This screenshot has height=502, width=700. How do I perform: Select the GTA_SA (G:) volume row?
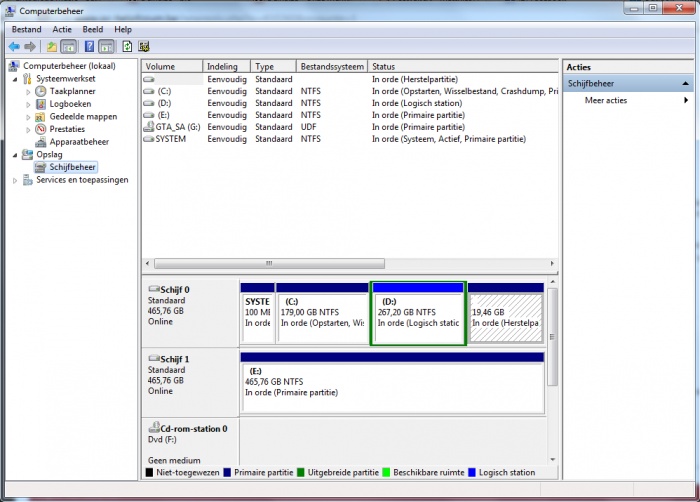[x=177, y=127]
